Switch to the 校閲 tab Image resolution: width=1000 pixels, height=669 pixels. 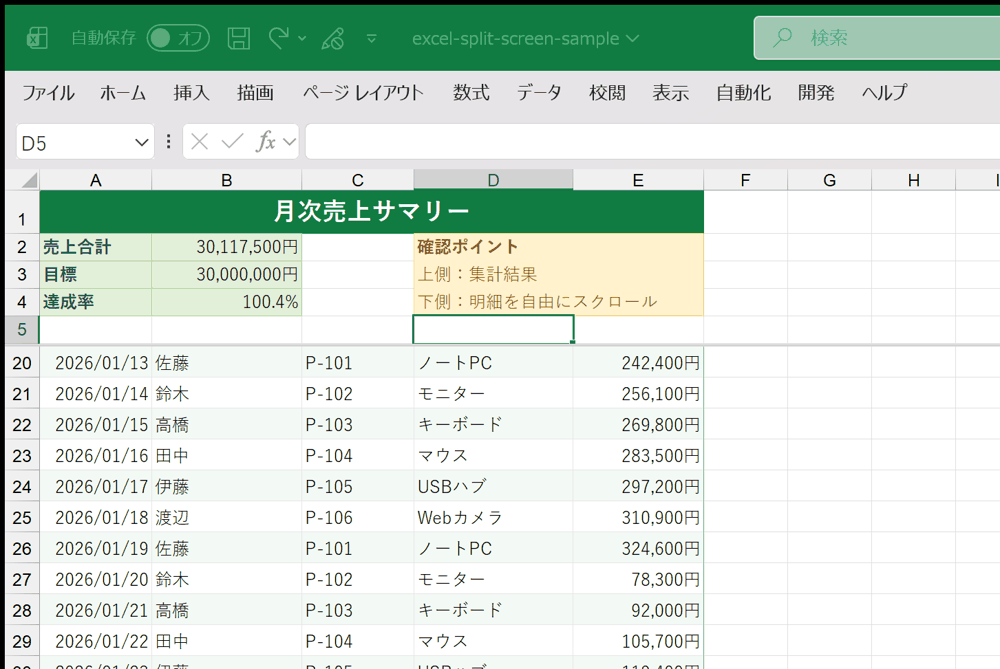click(x=607, y=93)
